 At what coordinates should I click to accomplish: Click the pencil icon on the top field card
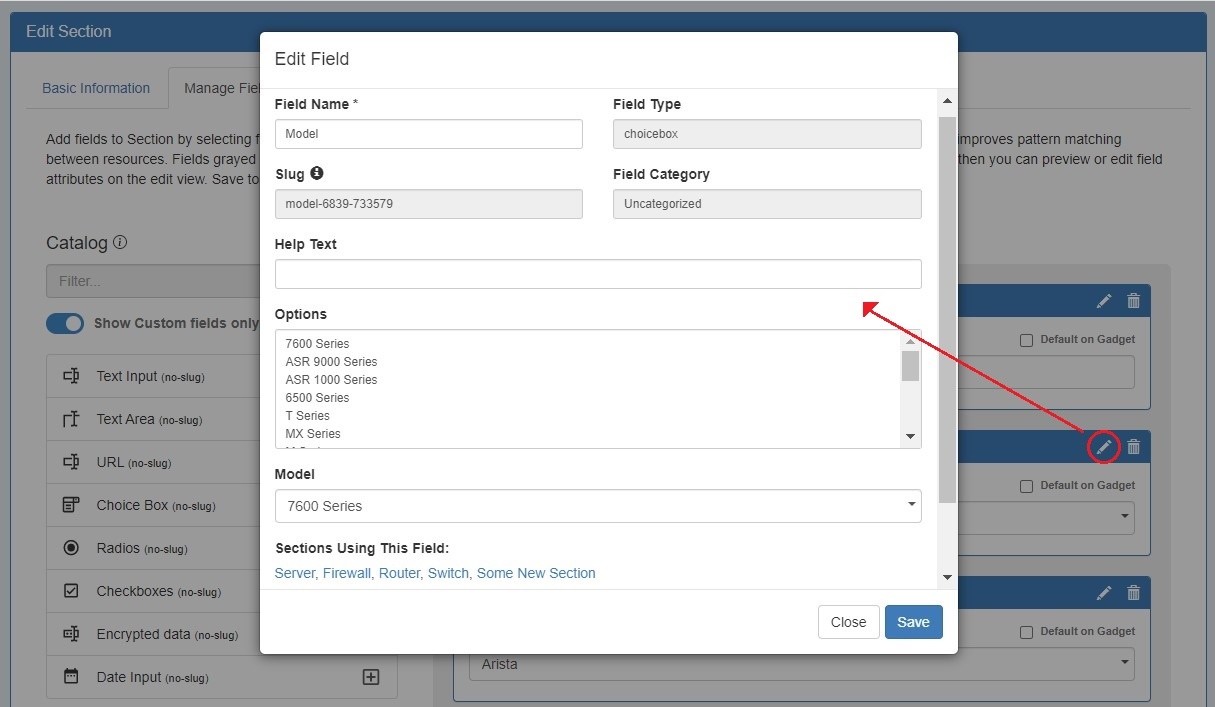pos(1103,301)
